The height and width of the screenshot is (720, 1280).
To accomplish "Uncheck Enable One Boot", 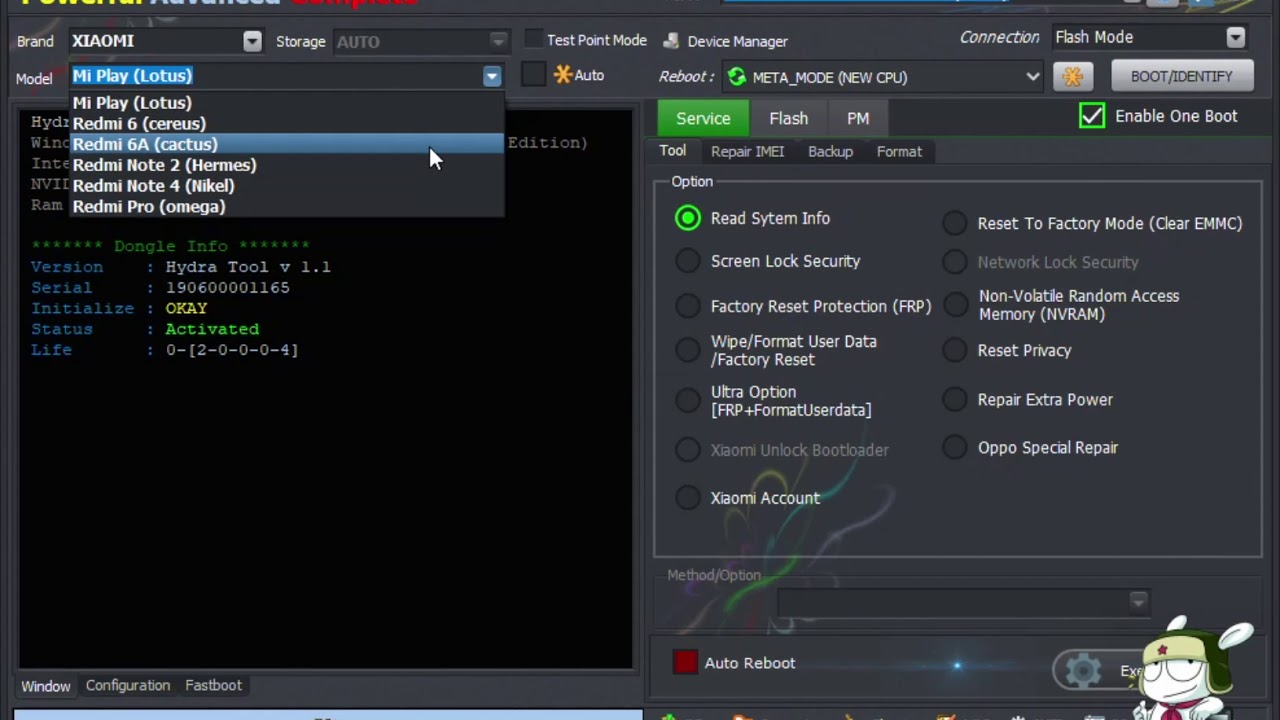I will pyautogui.click(x=1092, y=116).
